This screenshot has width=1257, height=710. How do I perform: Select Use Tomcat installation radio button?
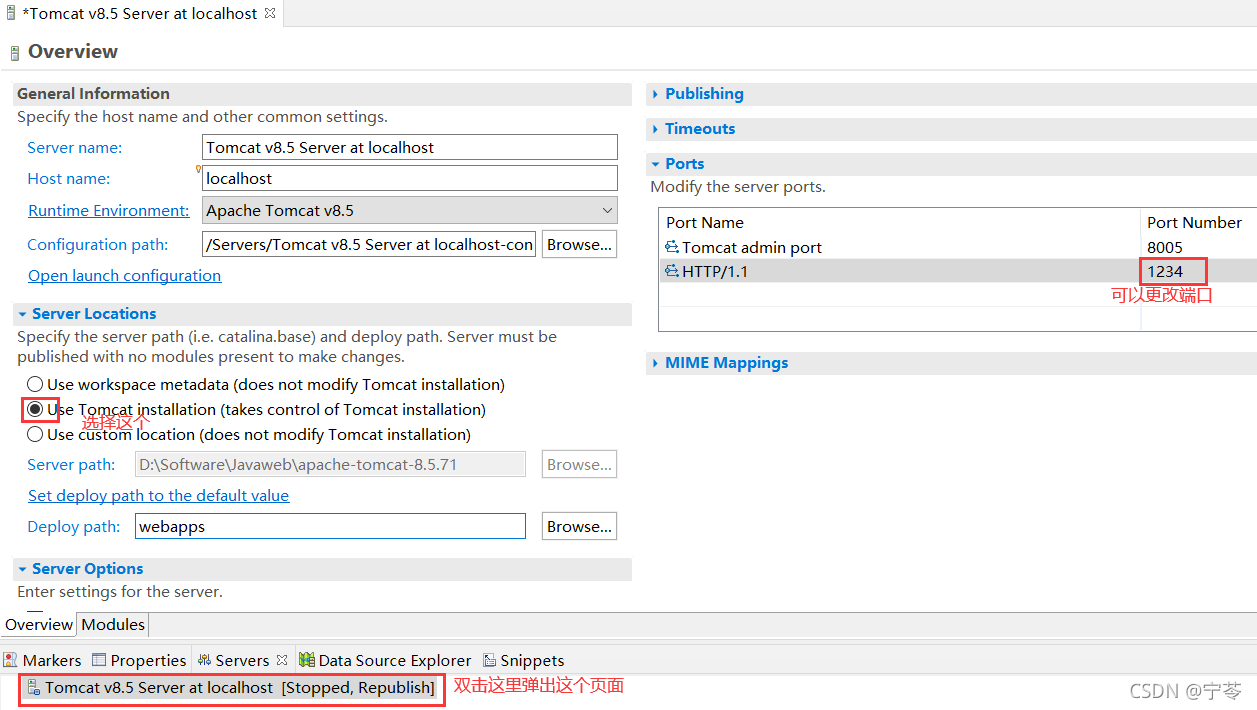click(x=35, y=409)
